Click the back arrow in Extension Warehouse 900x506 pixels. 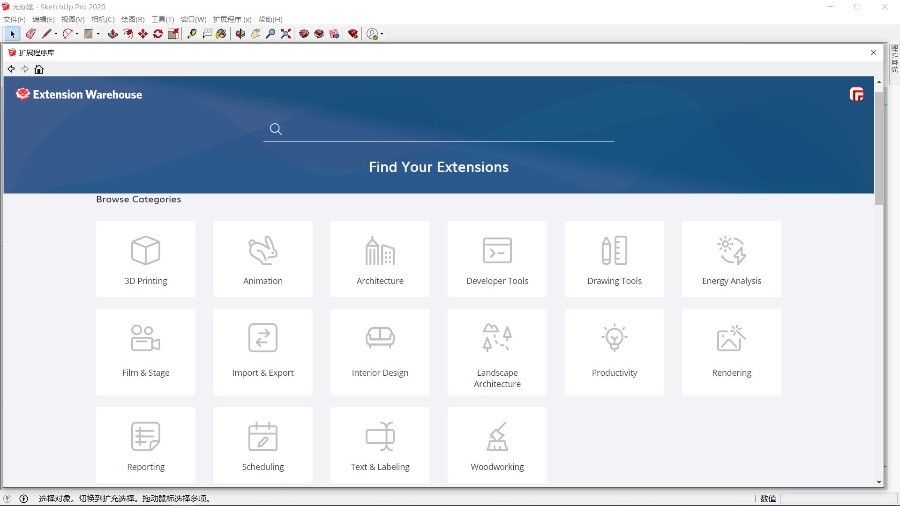(11, 70)
